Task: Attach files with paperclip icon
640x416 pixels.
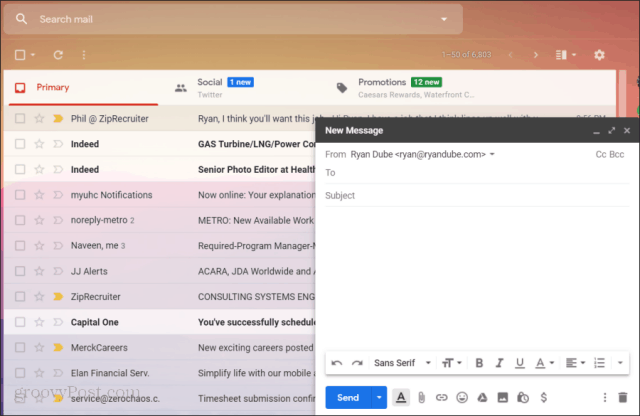Action: (422, 398)
